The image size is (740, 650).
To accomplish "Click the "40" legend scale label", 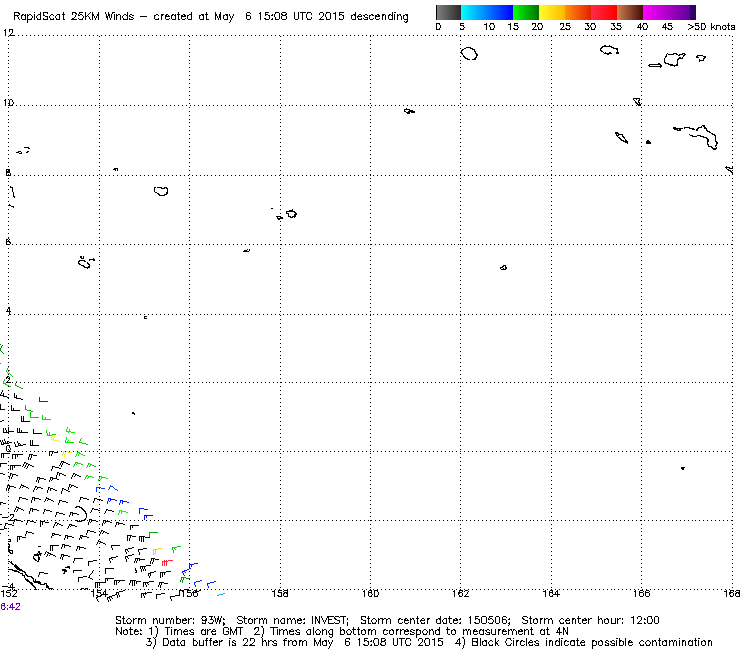I will point(642,27).
